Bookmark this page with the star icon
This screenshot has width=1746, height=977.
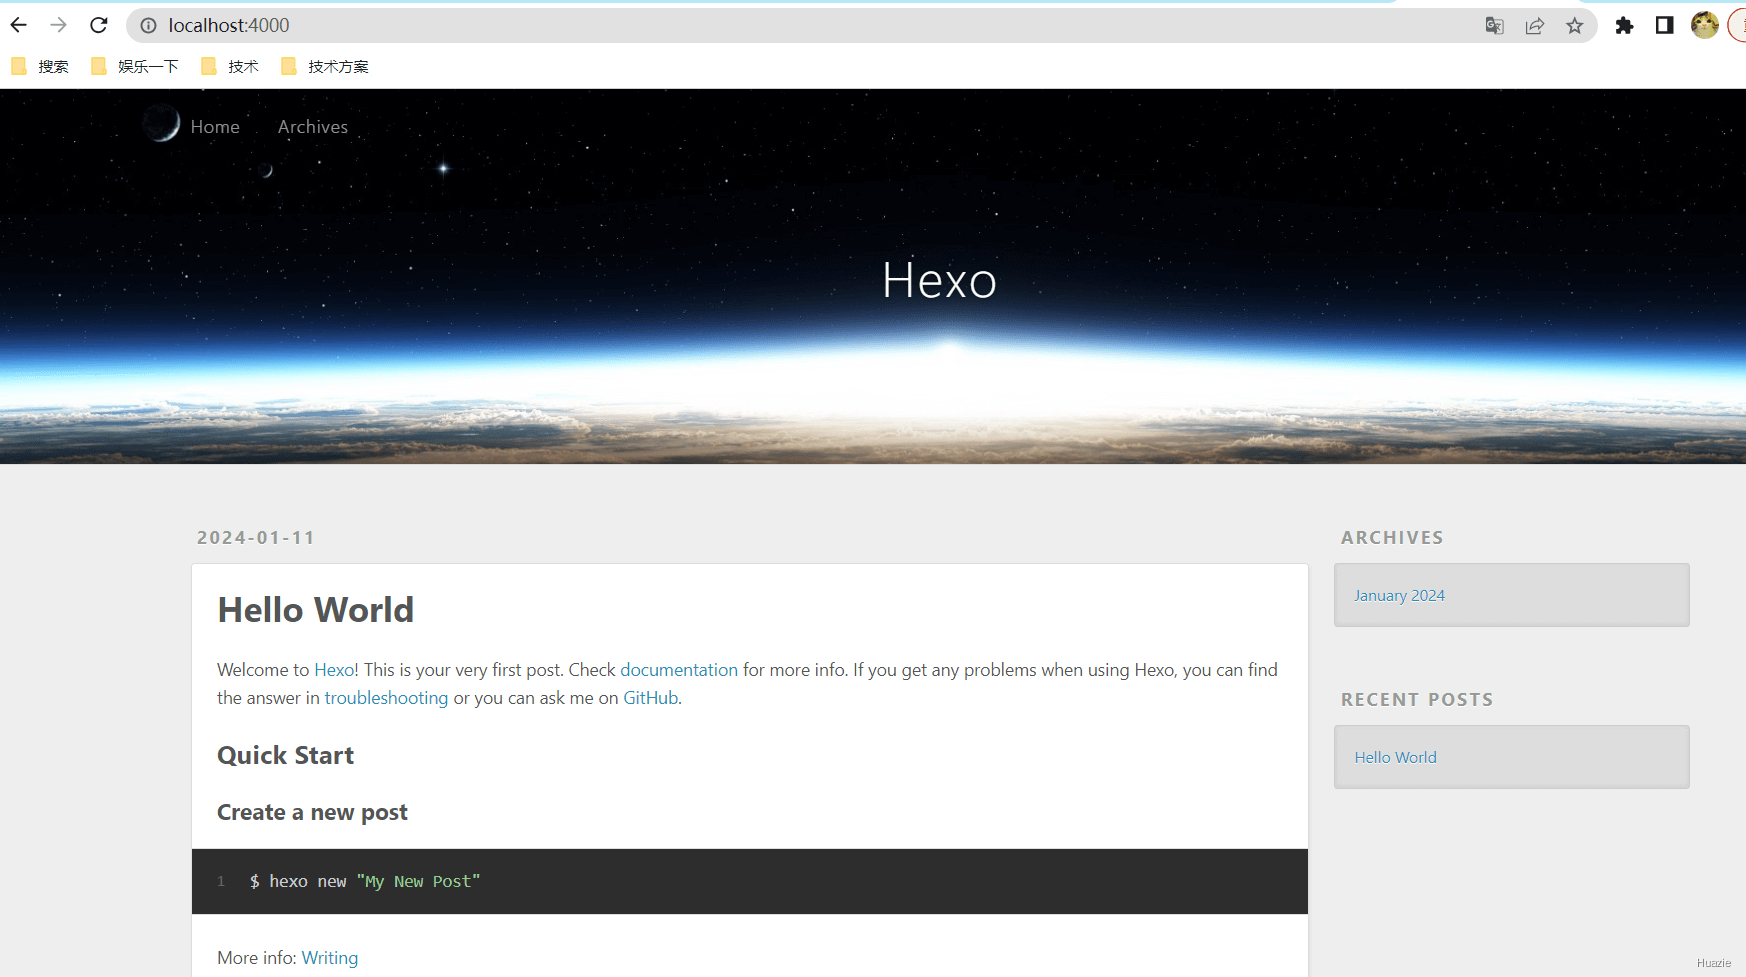coord(1575,26)
